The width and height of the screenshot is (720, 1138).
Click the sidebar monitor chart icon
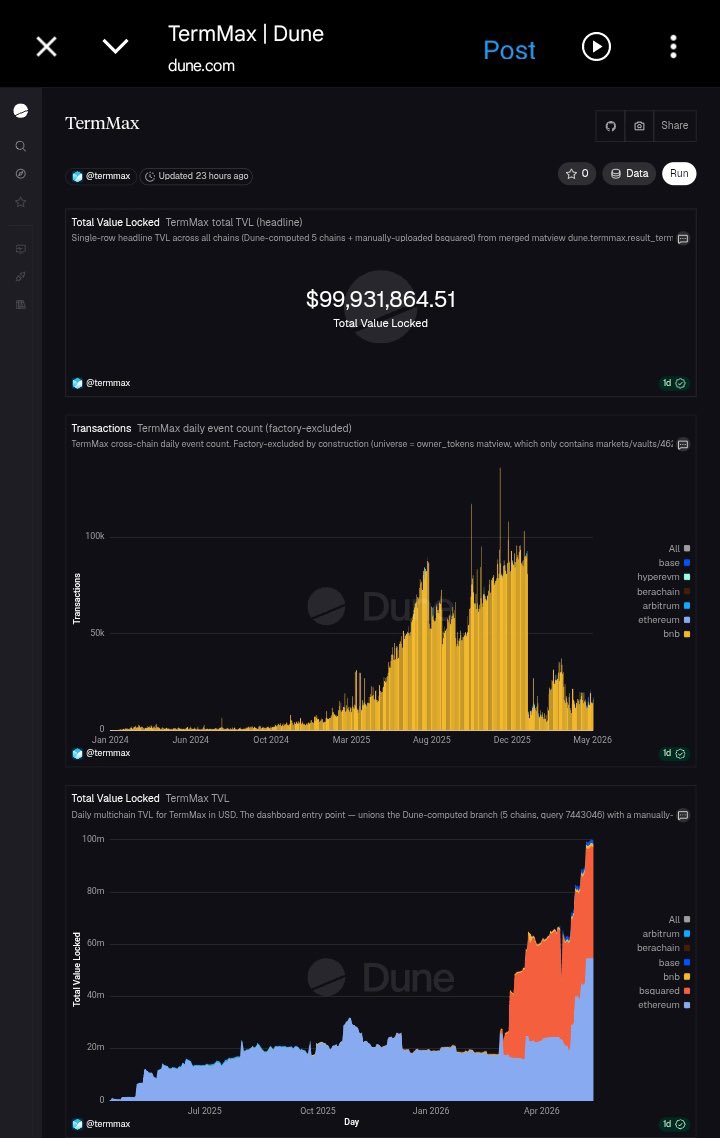[21, 249]
